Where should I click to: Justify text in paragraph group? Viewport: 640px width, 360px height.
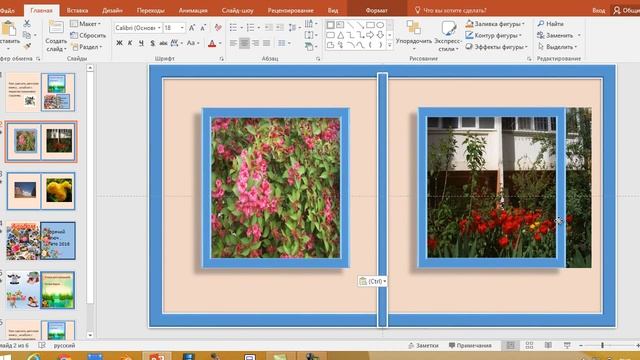tap(267, 43)
